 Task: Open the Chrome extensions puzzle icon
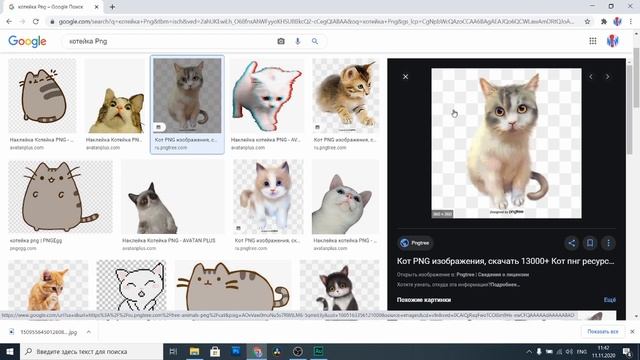coord(604,22)
